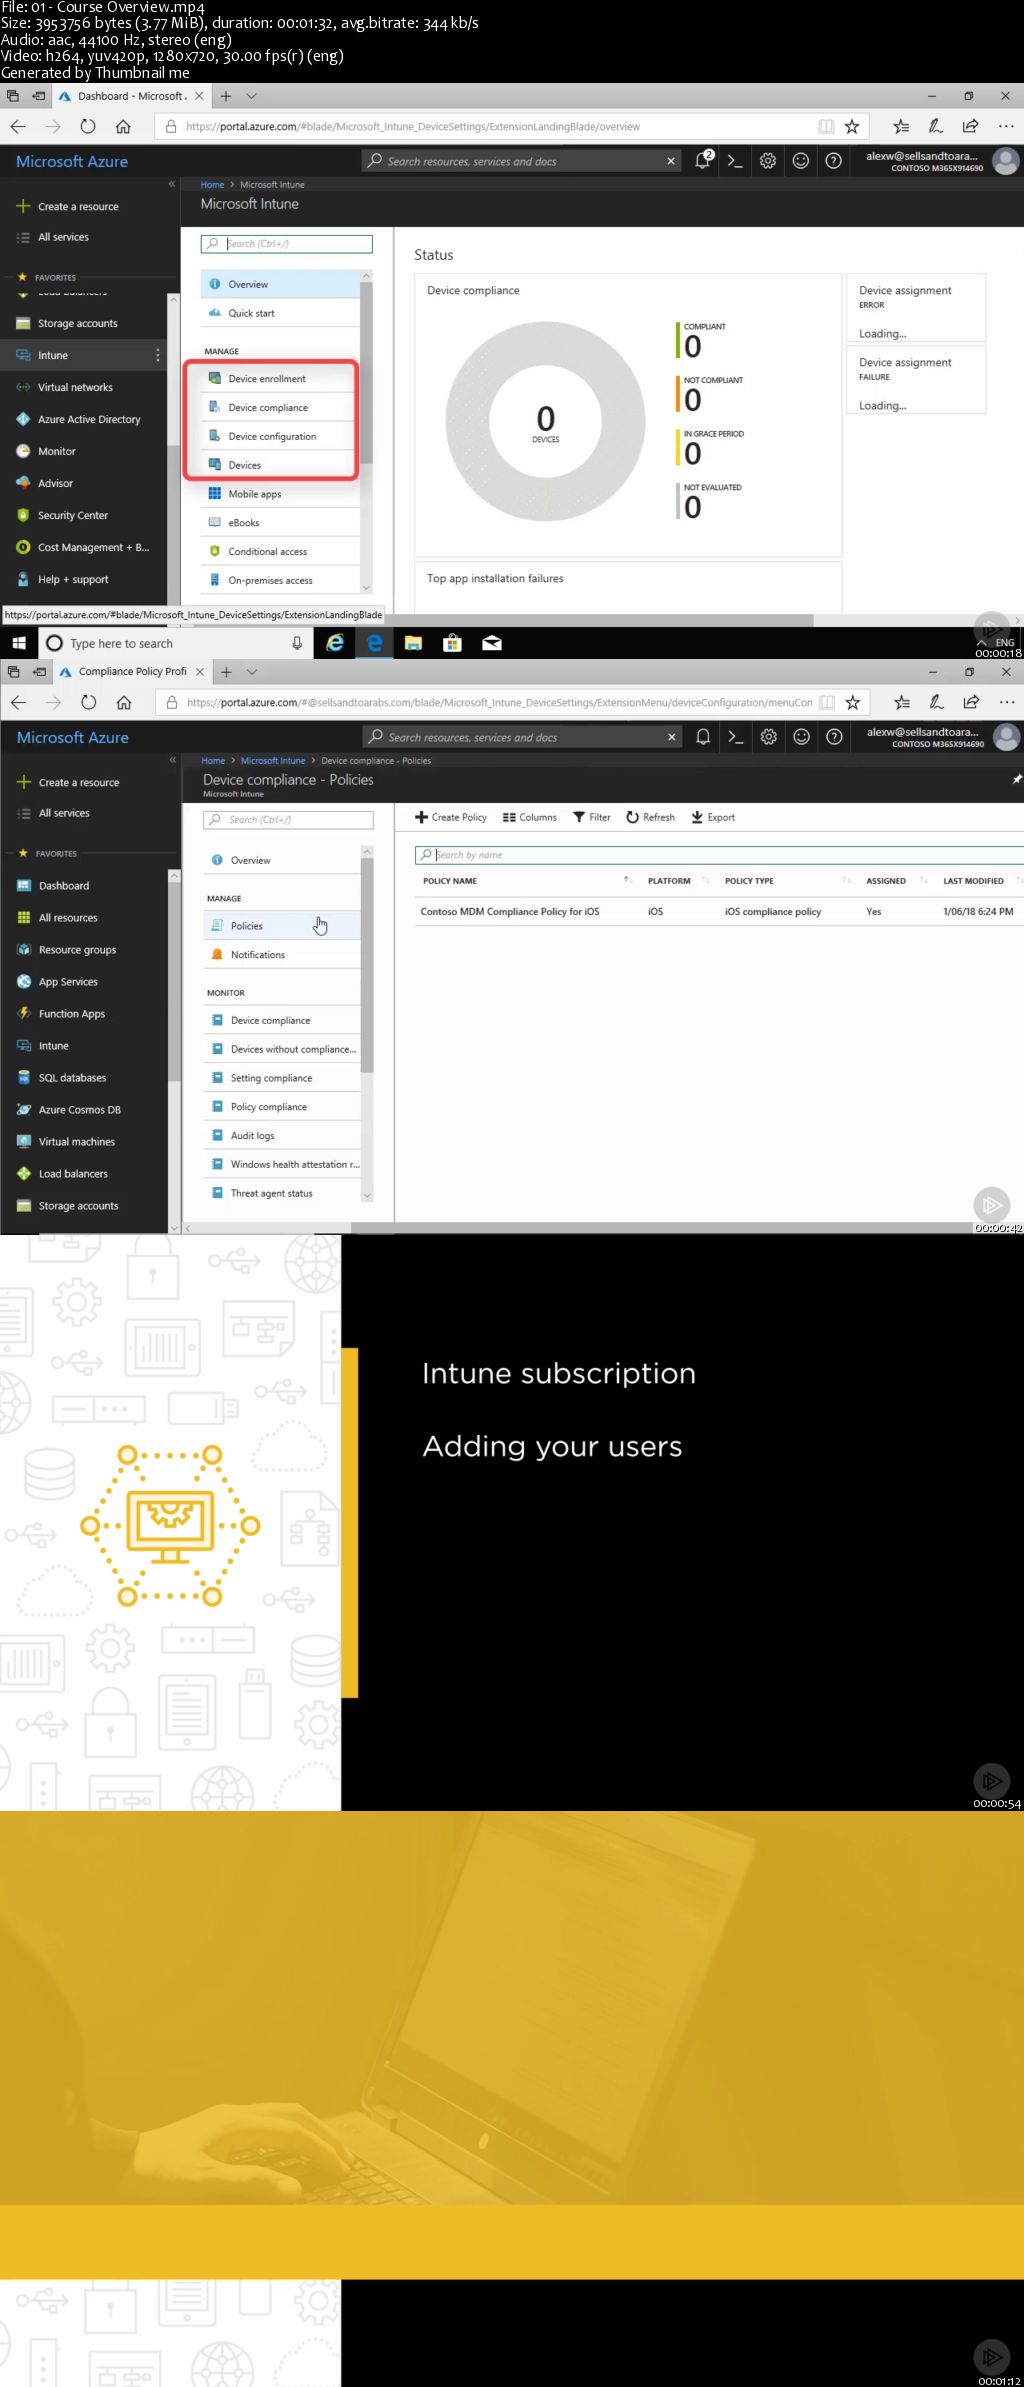The height and width of the screenshot is (2387, 1024).
Task: Open Advisor in Azure sidebar
Action: coord(55,484)
